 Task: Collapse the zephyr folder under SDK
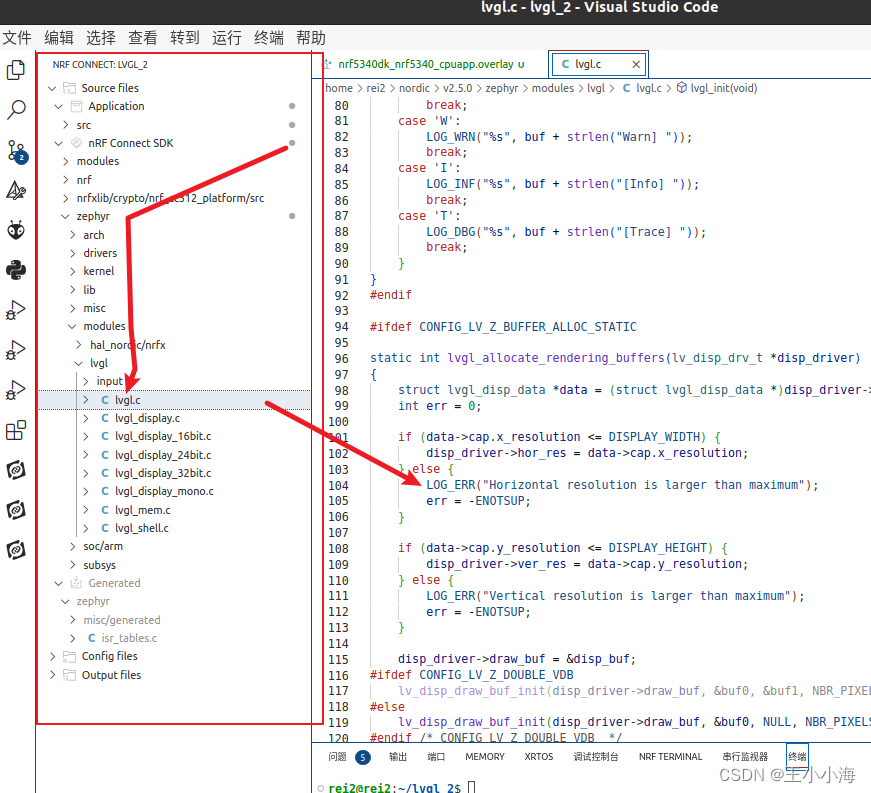[66, 217]
